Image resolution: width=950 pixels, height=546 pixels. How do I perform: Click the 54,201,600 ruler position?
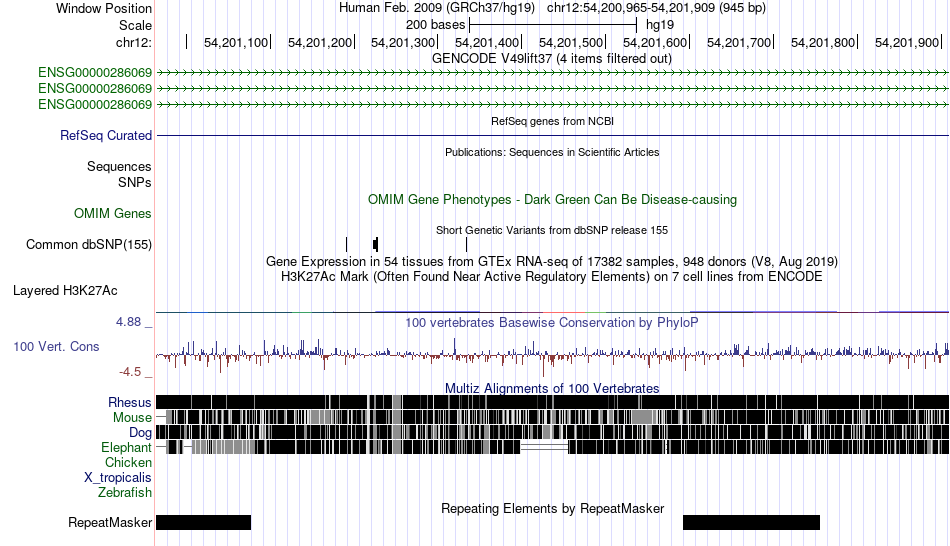point(655,42)
